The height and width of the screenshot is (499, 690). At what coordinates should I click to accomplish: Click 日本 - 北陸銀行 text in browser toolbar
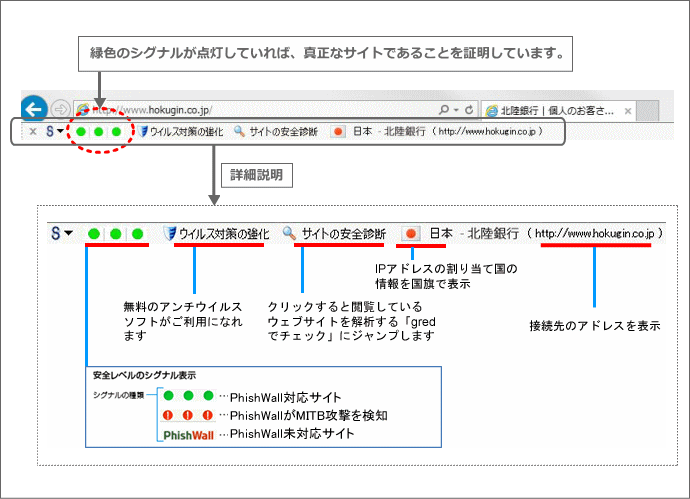[x=389, y=132]
